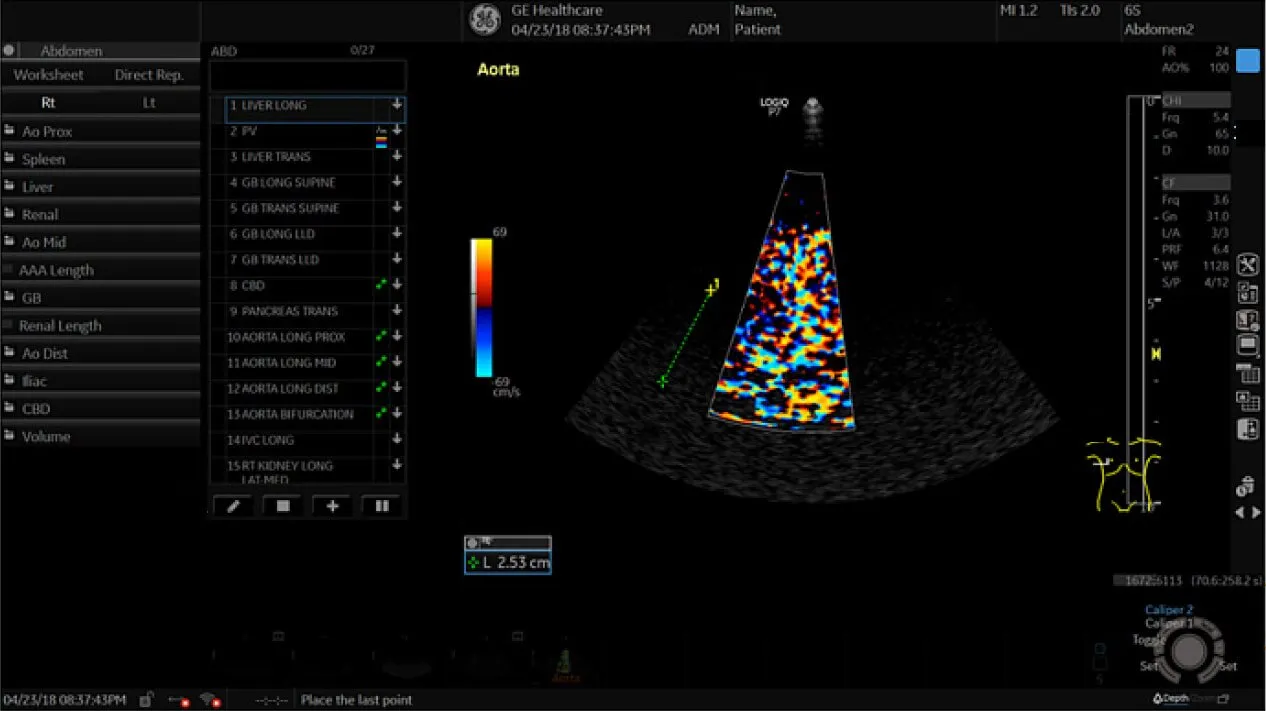1266x711 pixels.
Task: Select the Lt side toggle
Action: (149, 102)
